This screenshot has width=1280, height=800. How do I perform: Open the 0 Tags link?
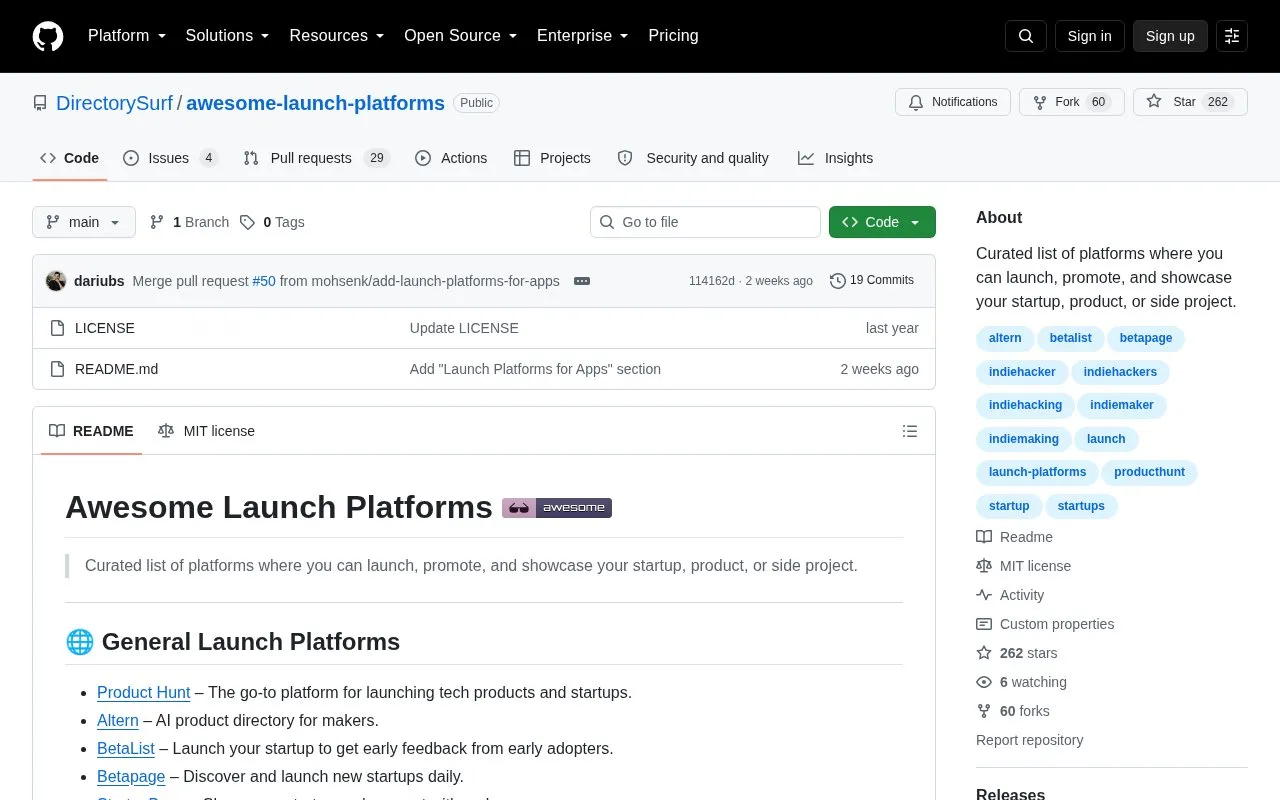point(272,222)
